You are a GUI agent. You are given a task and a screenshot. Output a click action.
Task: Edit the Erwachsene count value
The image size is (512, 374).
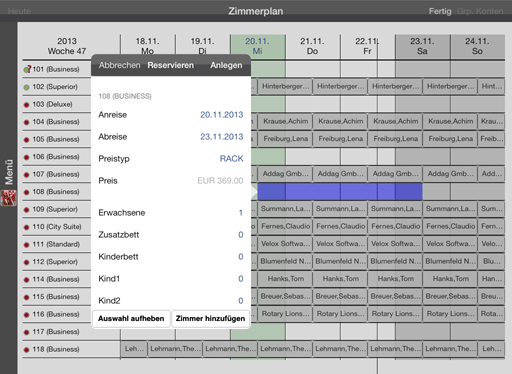tap(241, 213)
